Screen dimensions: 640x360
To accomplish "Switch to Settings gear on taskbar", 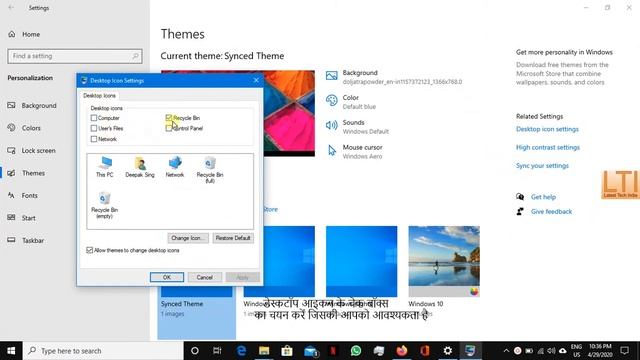I will (x=448, y=351).
